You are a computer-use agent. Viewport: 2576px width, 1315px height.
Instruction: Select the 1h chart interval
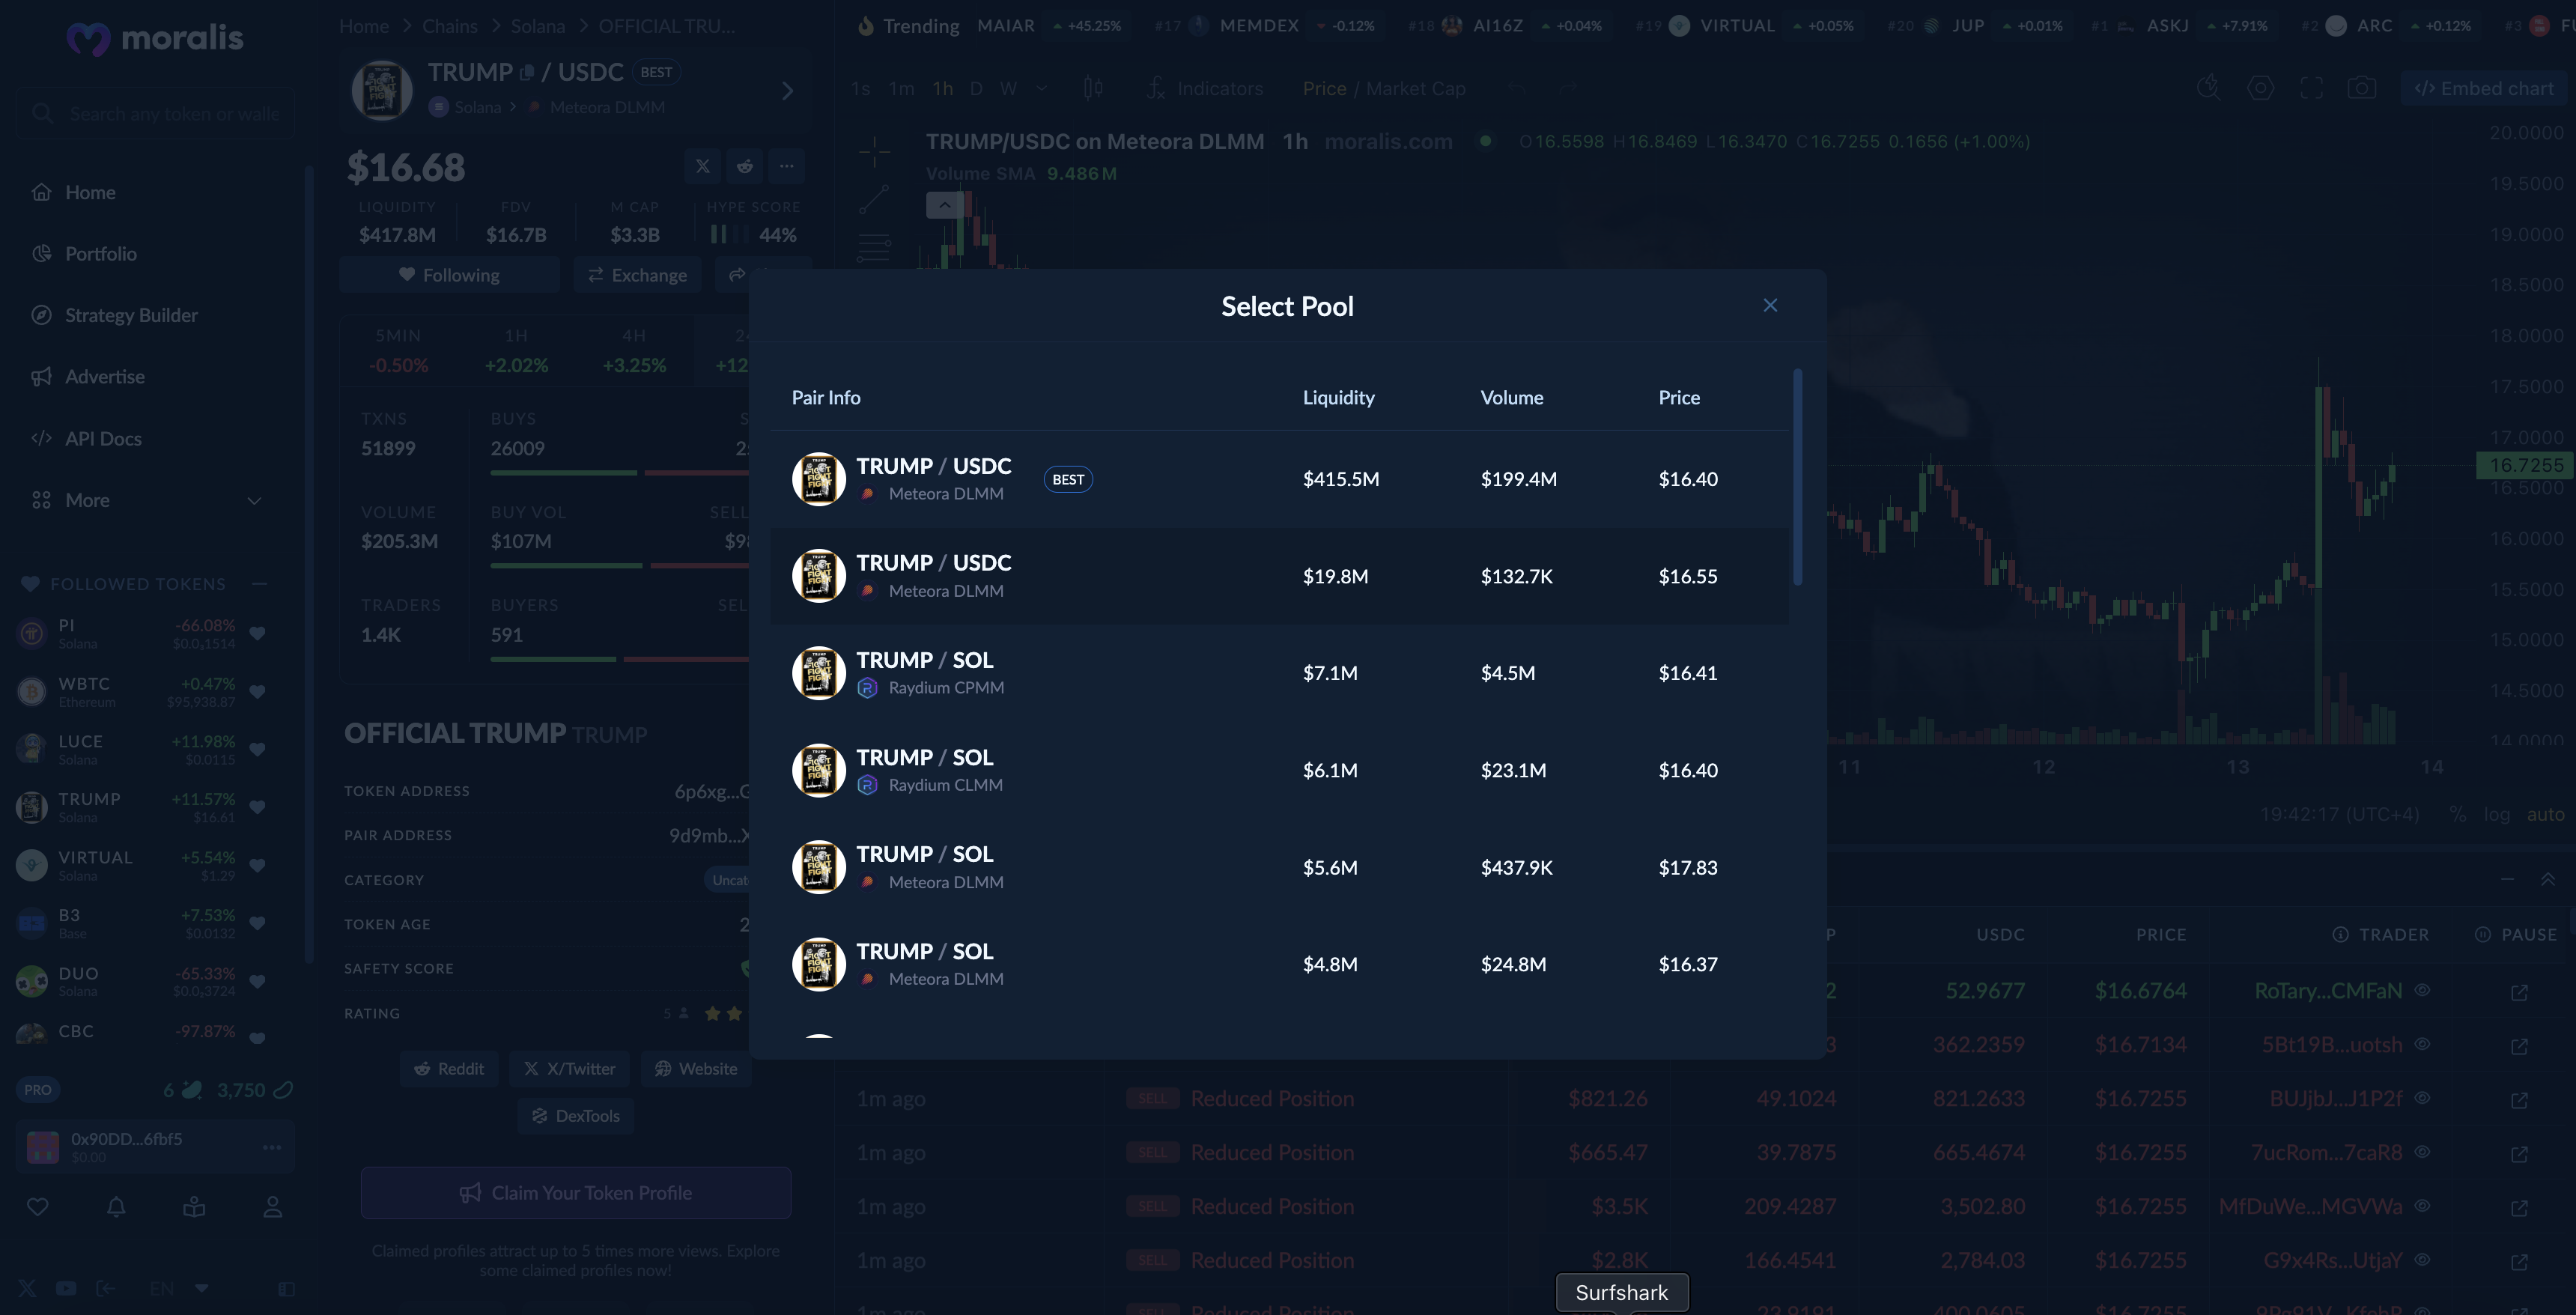[942, 88]
